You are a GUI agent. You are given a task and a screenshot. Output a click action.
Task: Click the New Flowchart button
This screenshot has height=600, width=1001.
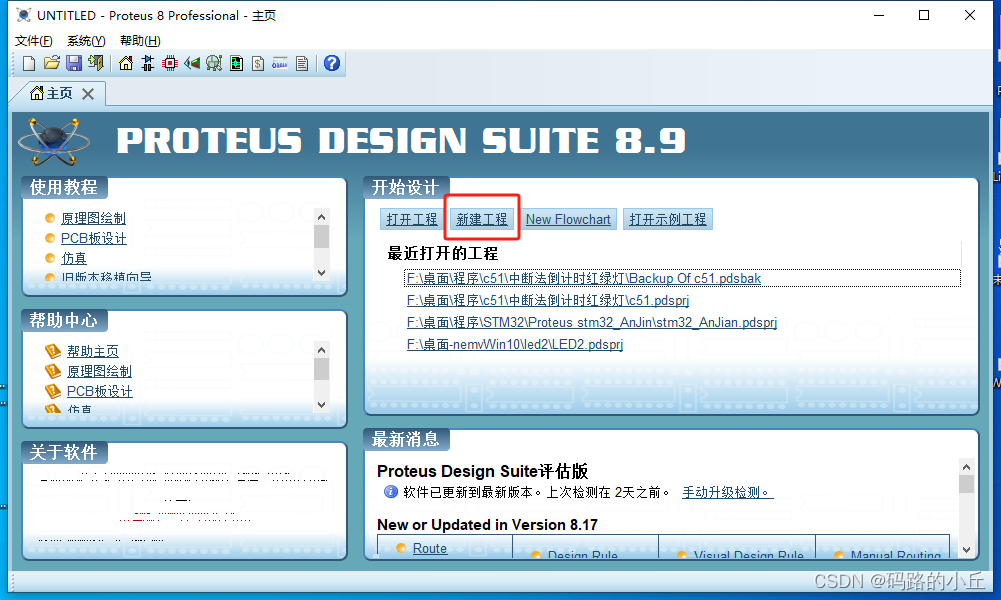tap(568, 219)
